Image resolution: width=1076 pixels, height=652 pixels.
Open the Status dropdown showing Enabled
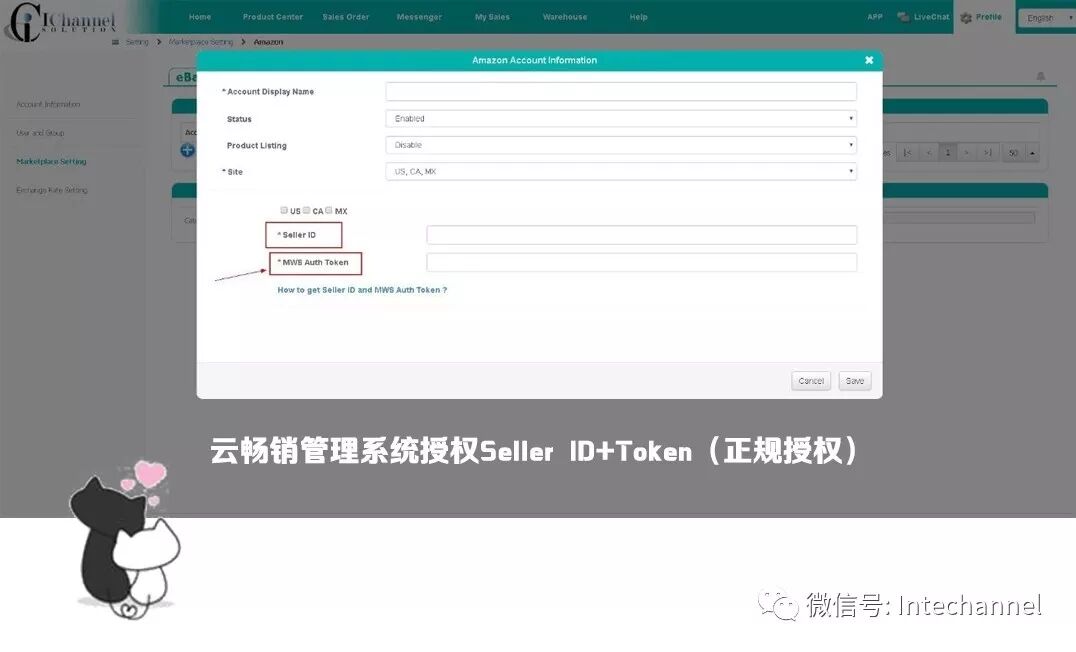click(621, 119)
